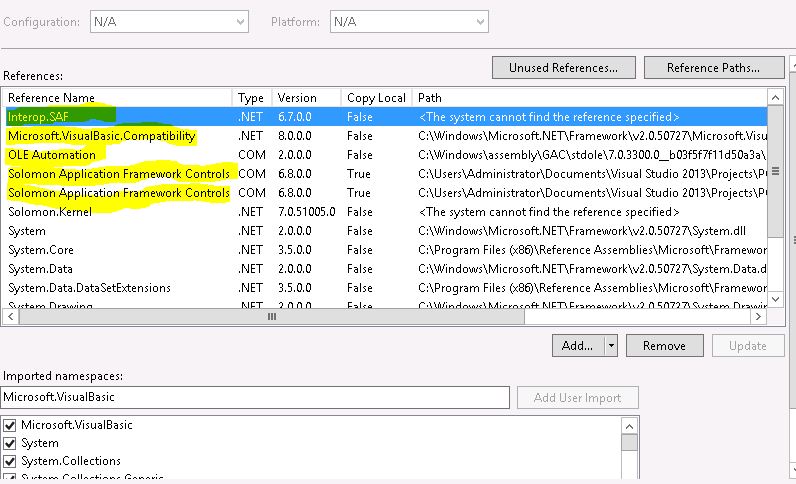
Task: Select the OLE Automation reference
Action: [52, 155]
